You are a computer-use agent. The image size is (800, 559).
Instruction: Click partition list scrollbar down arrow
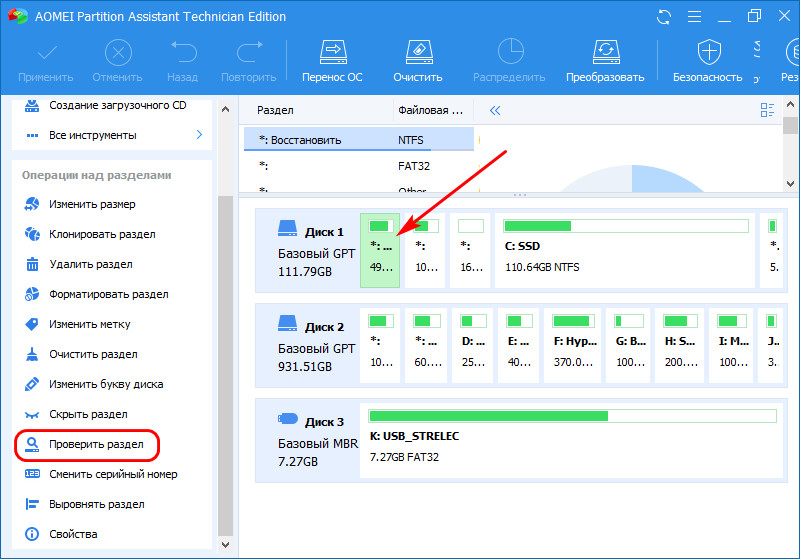790,184
